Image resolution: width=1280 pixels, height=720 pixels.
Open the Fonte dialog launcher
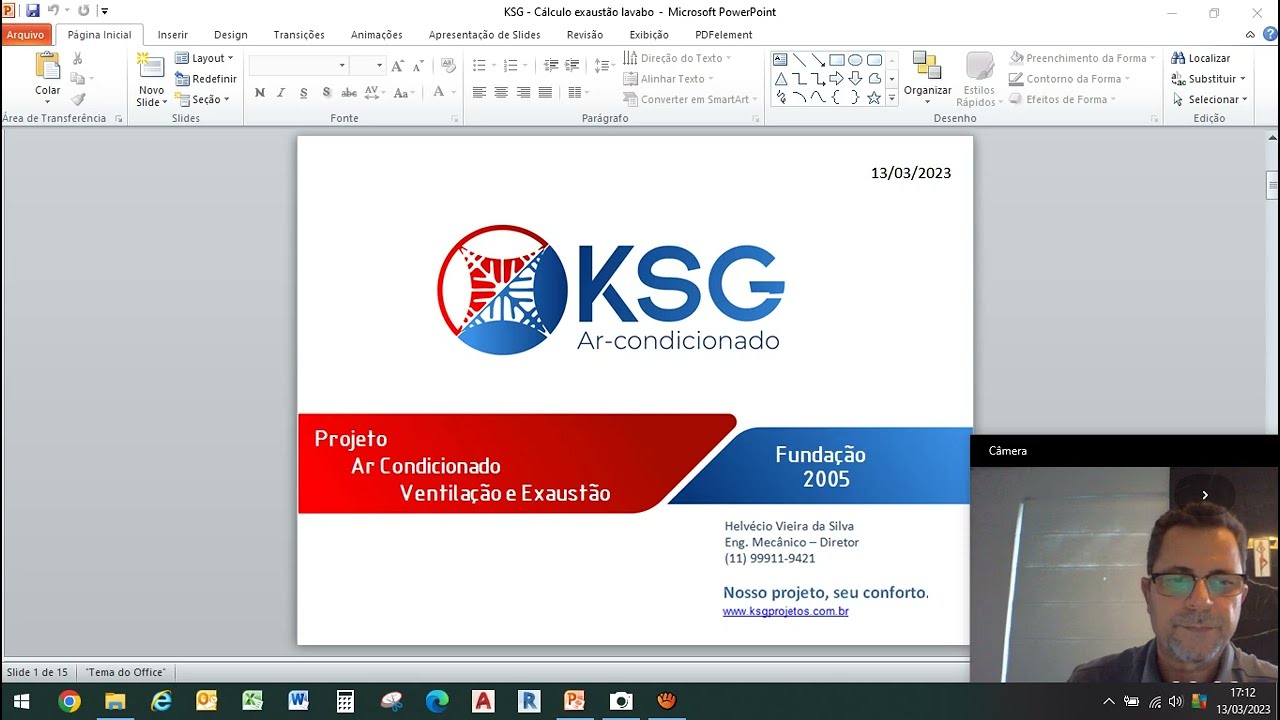[455, 119]
